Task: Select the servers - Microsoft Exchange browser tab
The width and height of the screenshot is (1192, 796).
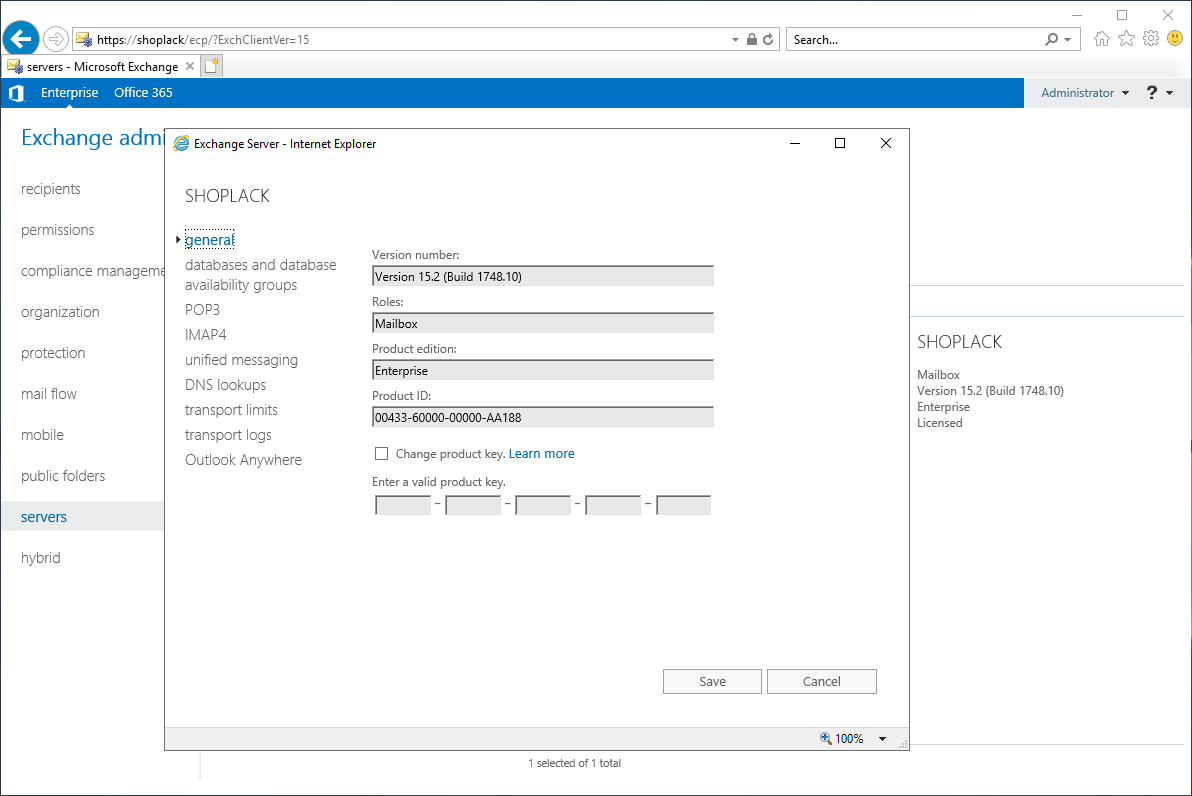Action: coord(102,67)
